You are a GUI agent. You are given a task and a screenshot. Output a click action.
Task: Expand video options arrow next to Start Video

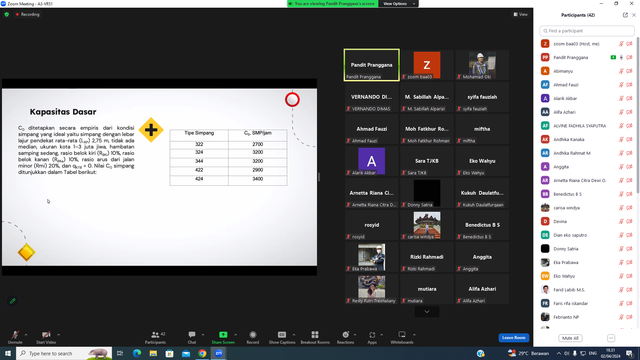click(x=58, y=335)
